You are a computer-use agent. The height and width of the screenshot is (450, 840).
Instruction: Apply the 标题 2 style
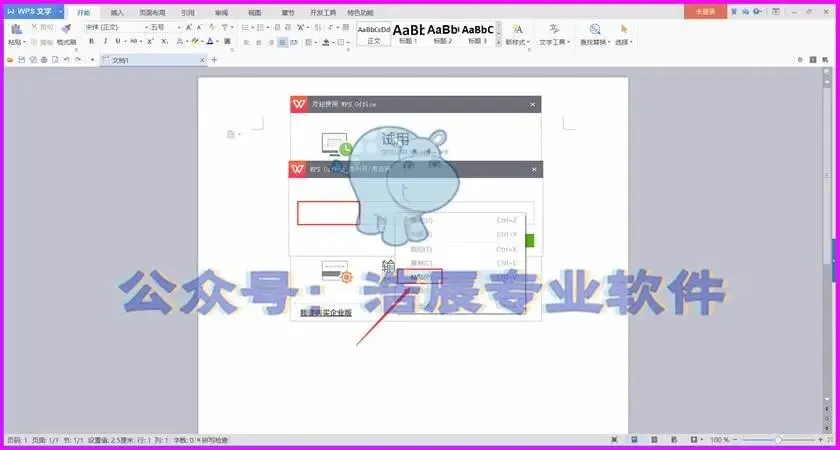443,34
